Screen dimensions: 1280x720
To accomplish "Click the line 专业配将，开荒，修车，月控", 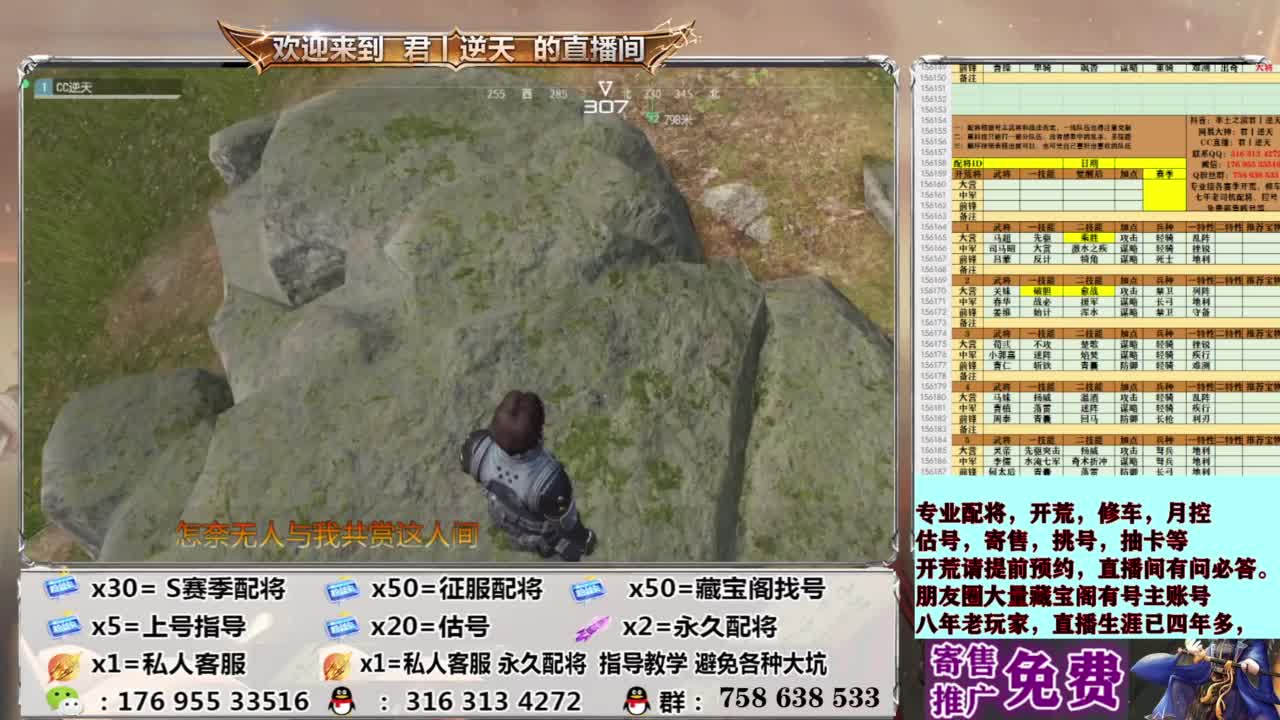I will 1064,513.
